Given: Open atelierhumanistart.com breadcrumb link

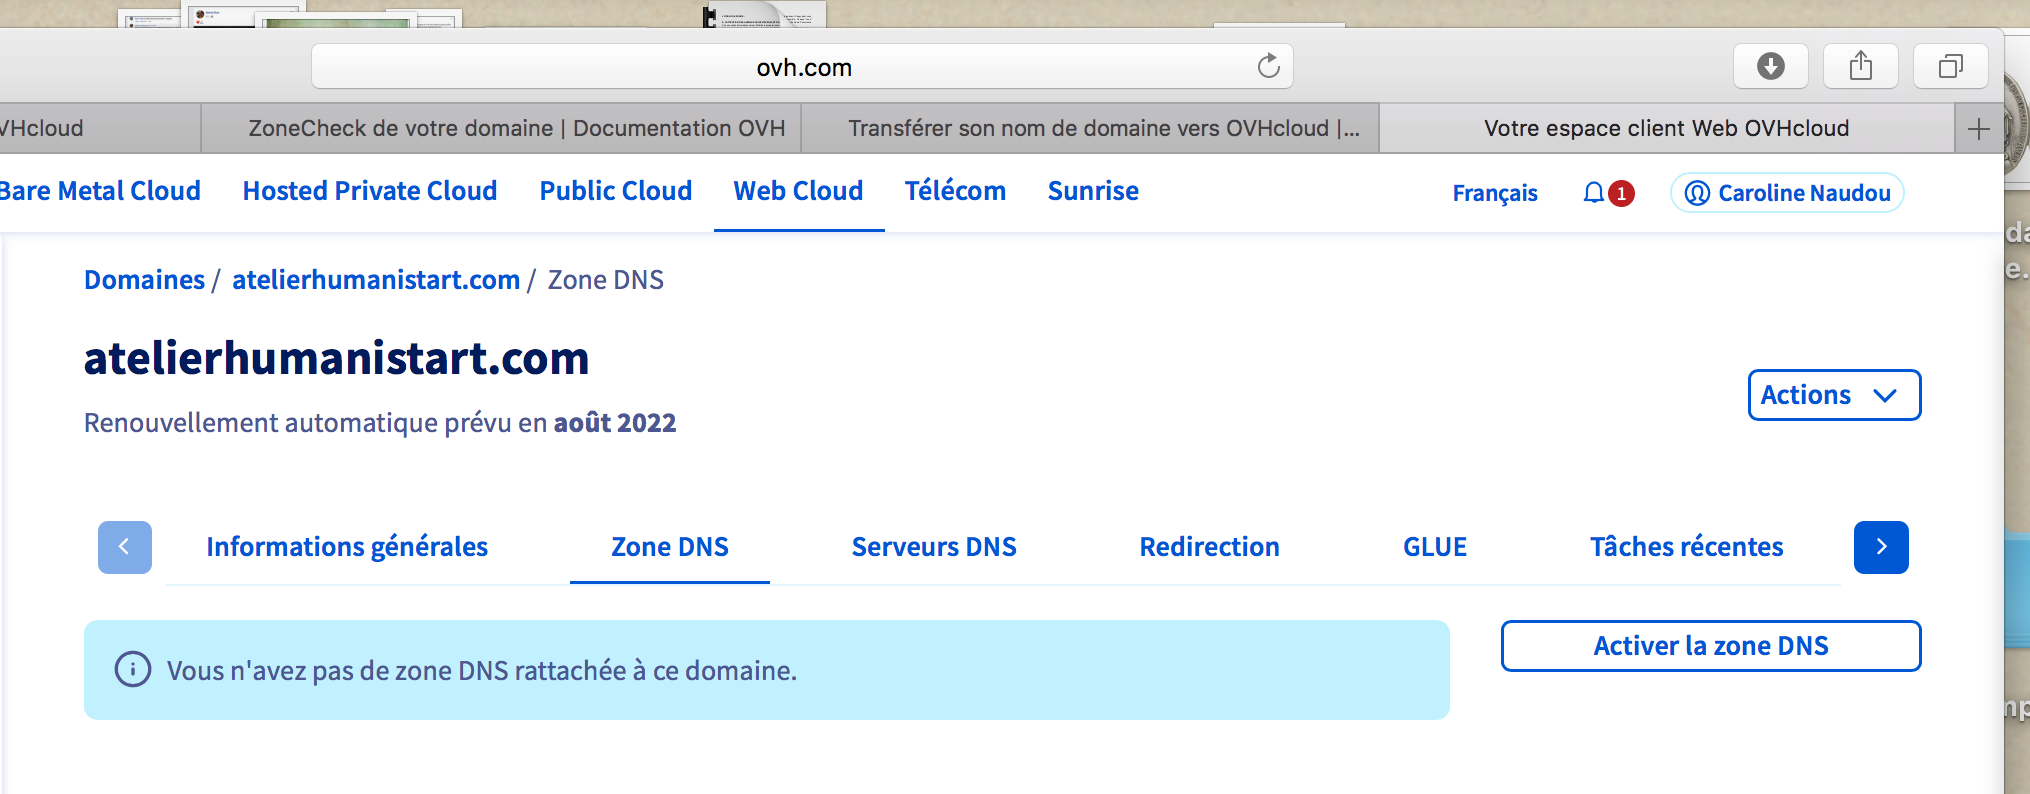Looking at the screenshot, I should (x=376, y=280).
